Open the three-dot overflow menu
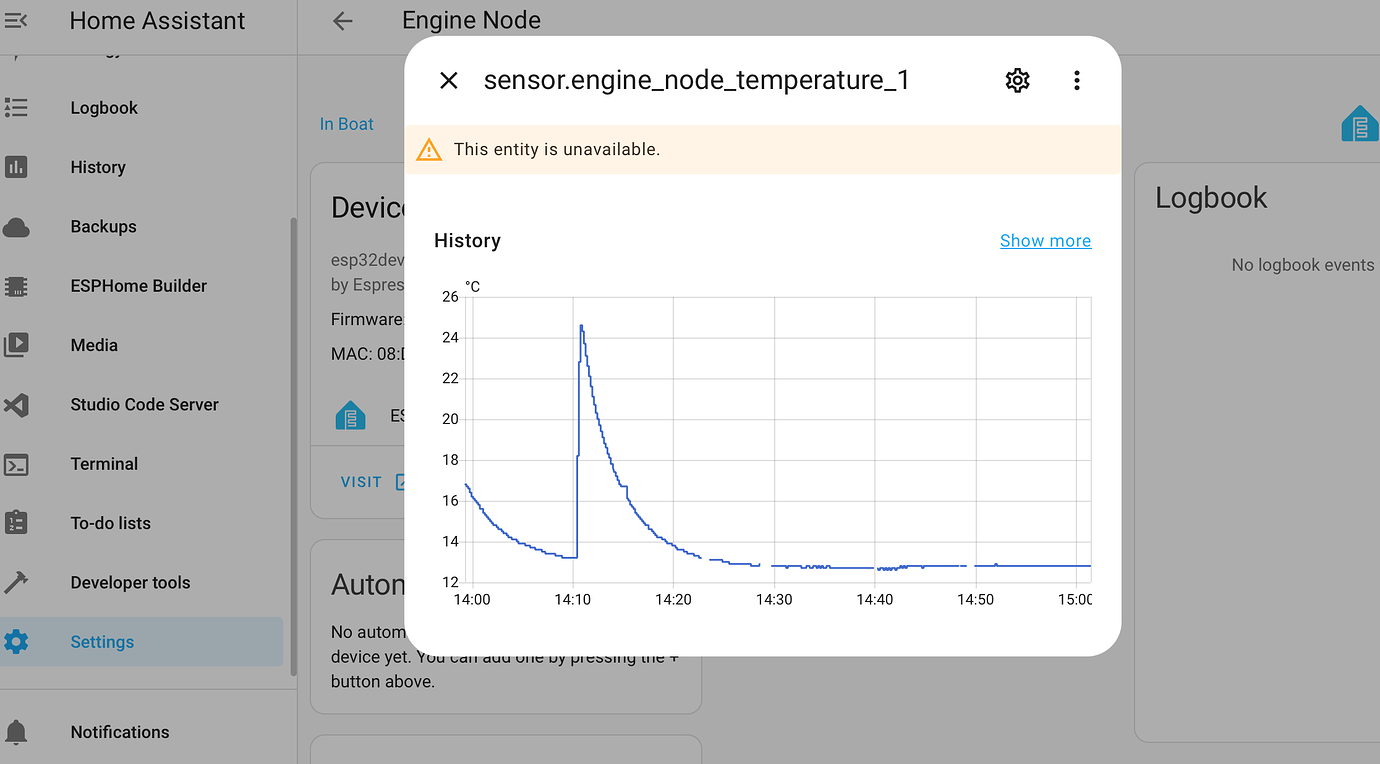 pos(1077,80)
